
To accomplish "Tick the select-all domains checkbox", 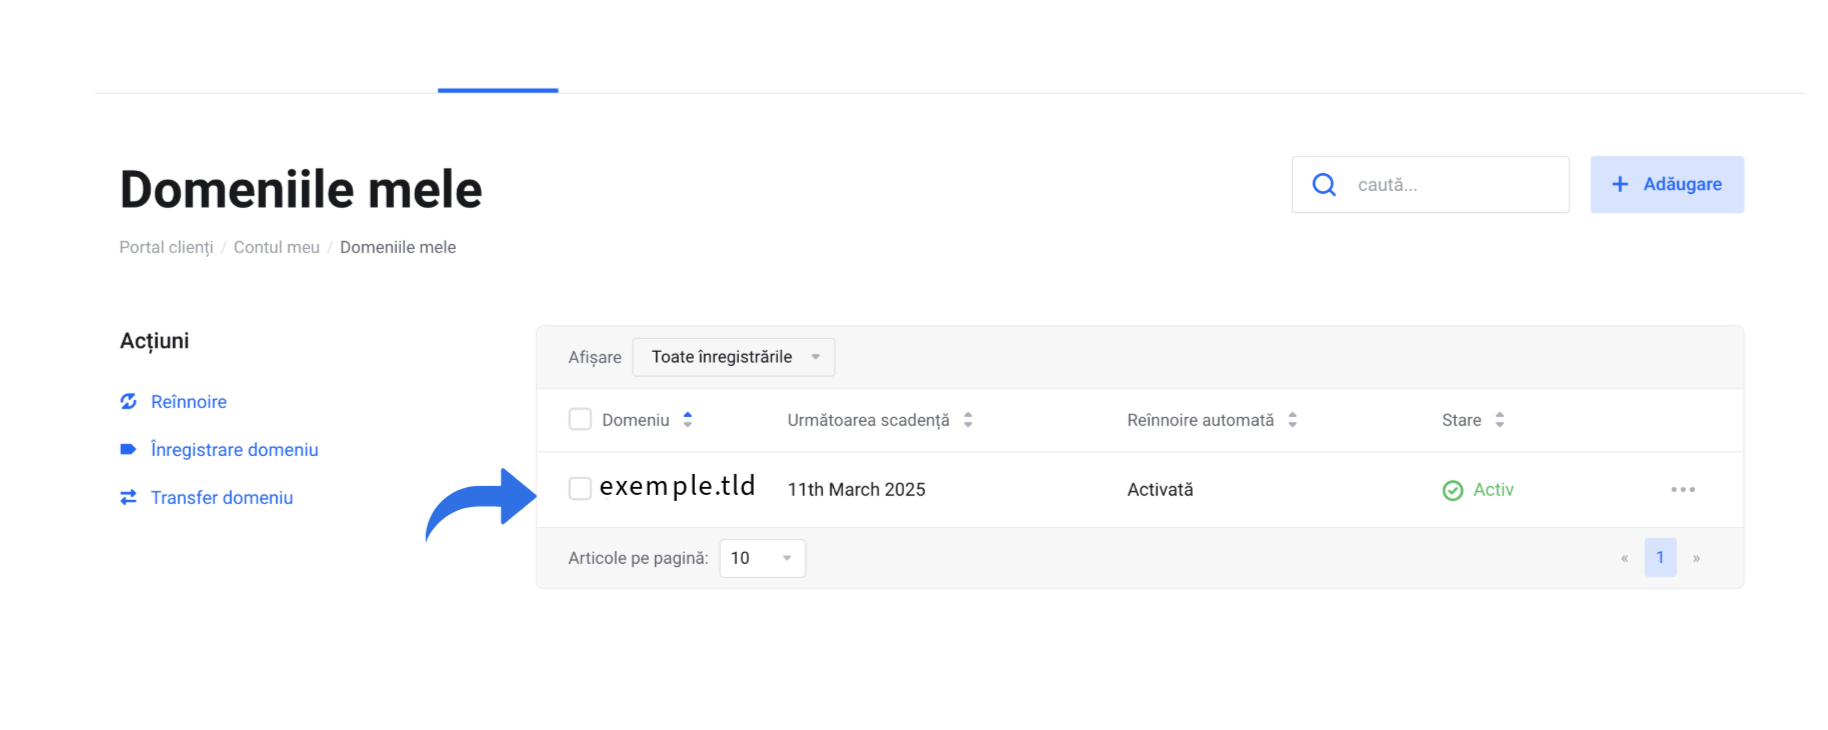I will tap(580, 420).
